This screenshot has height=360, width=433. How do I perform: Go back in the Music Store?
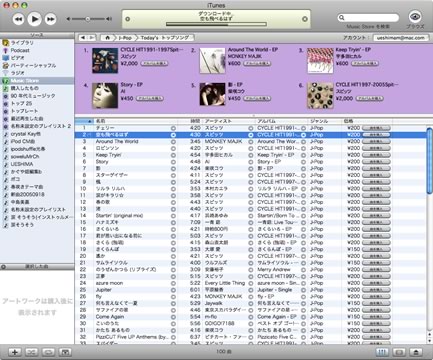[83, 38]
